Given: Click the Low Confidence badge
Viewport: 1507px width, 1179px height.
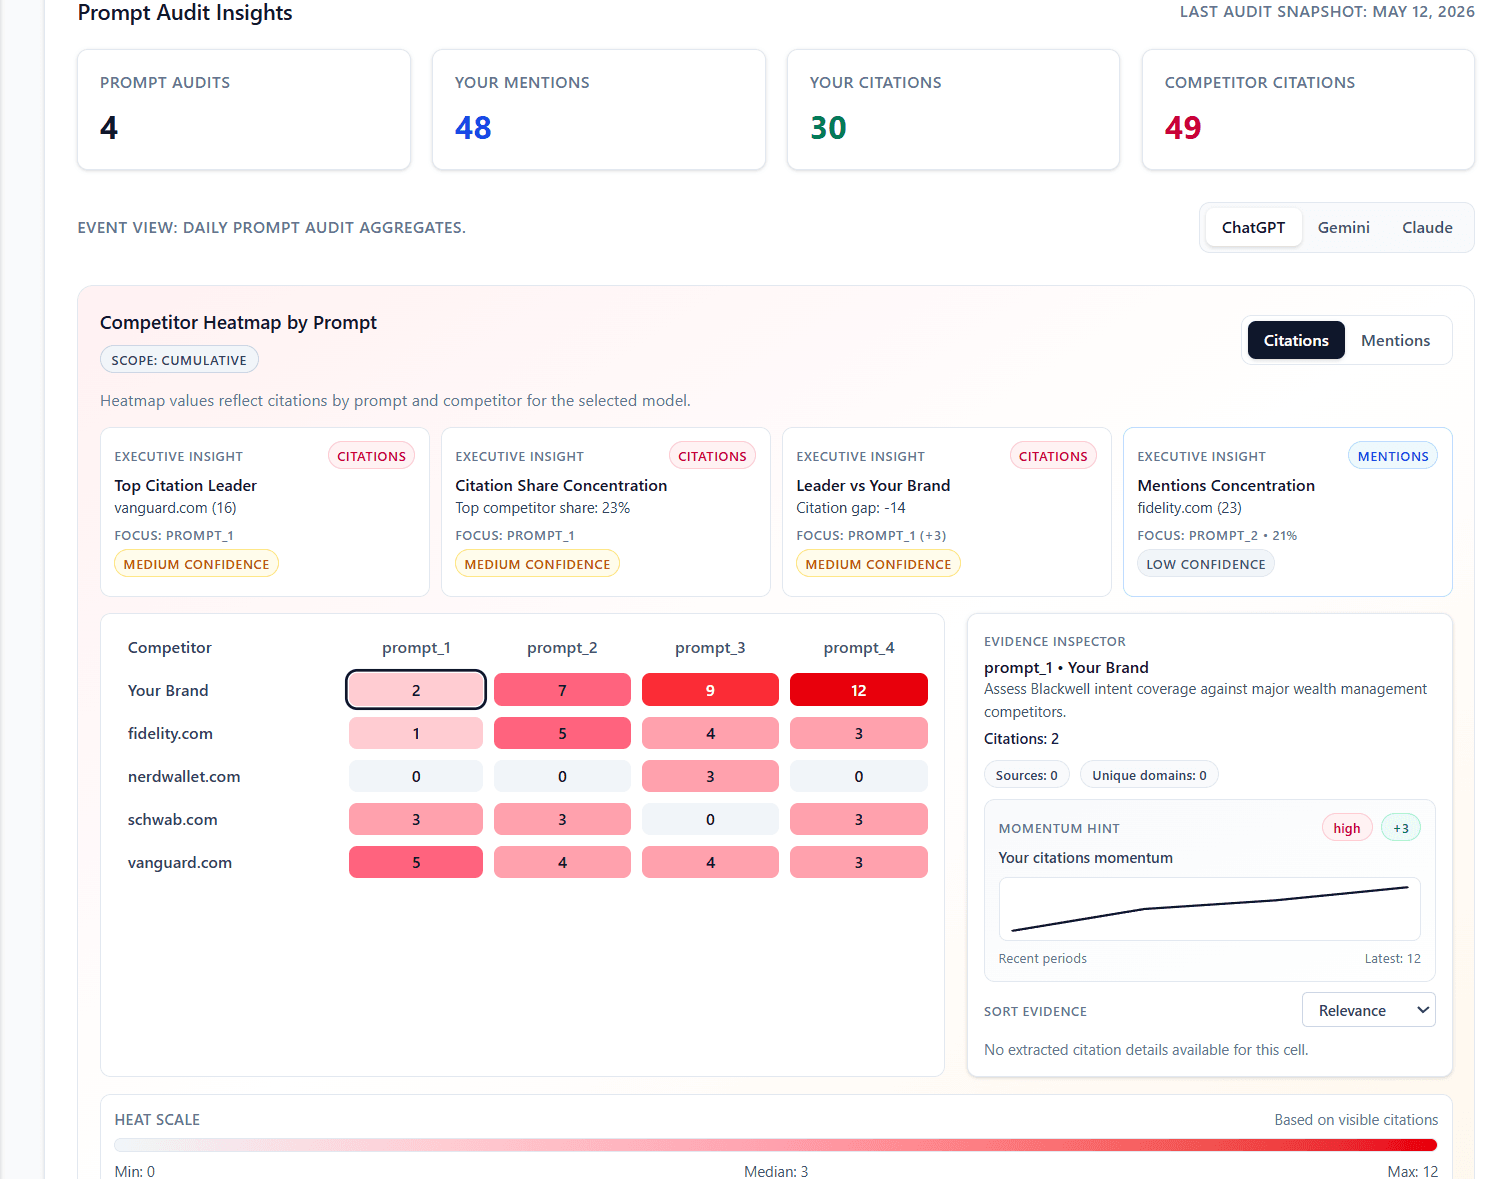Looking at the screenshot, I should (x=1205, y=564).
